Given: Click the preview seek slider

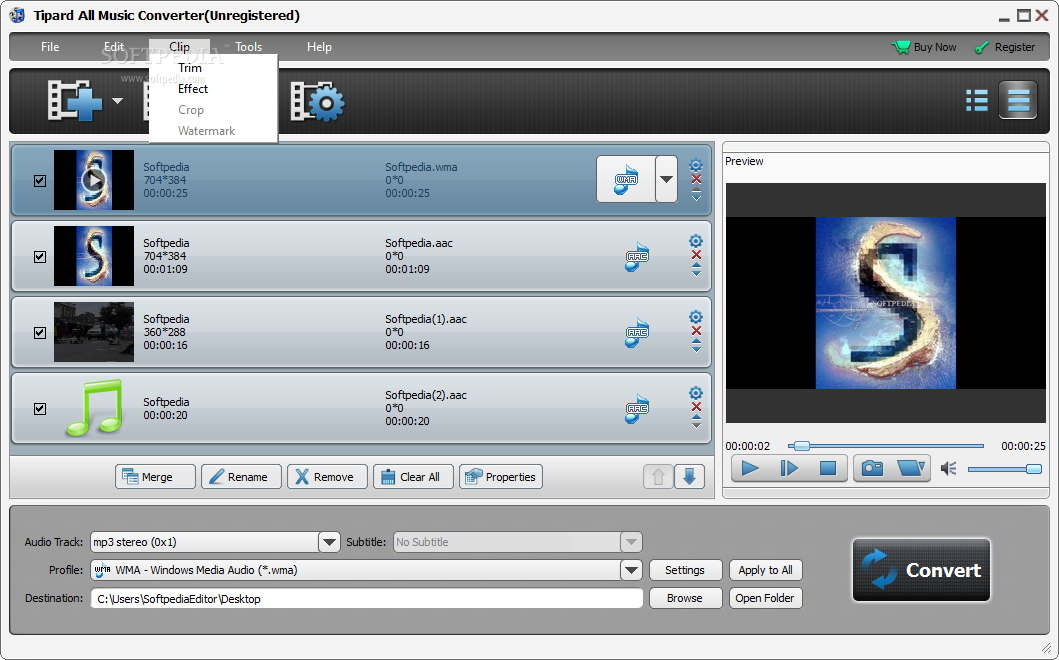Looking at the screenshot, I should (x=885, y=446).
